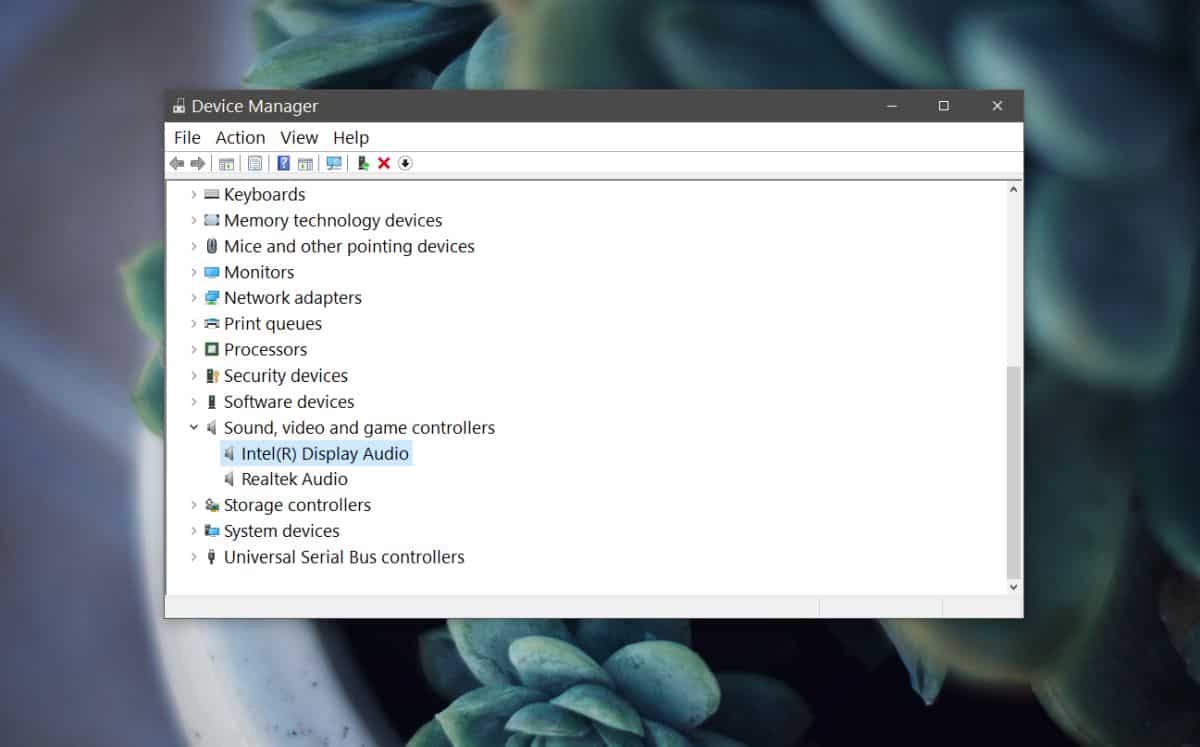The width and height of the screenshot is (1200, 747).
Task: Select the Realtek Audio device
Action: tap(295, 480)
